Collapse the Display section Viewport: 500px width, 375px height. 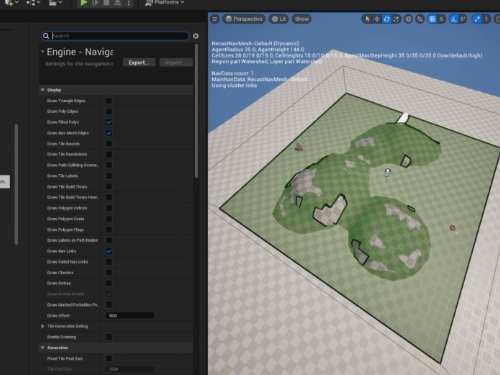click(43, 90)
